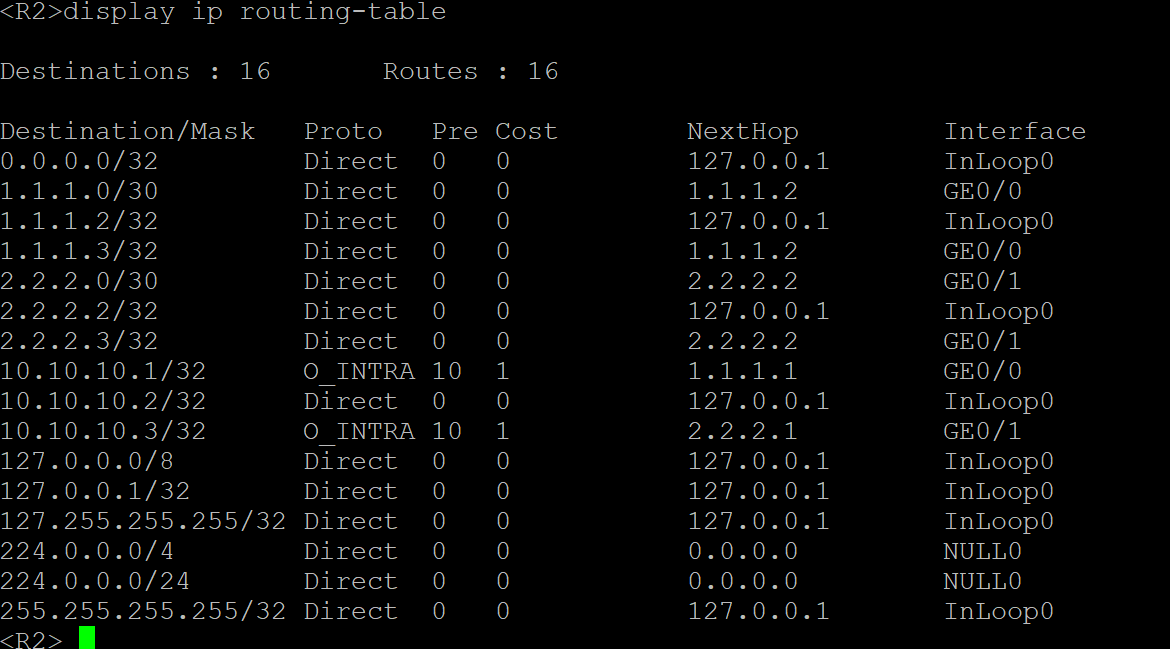Click the 10.10.10.3/32 destination entry
Image resolution: width=1170 pixels, height=649 pixels.
[103, 432]
